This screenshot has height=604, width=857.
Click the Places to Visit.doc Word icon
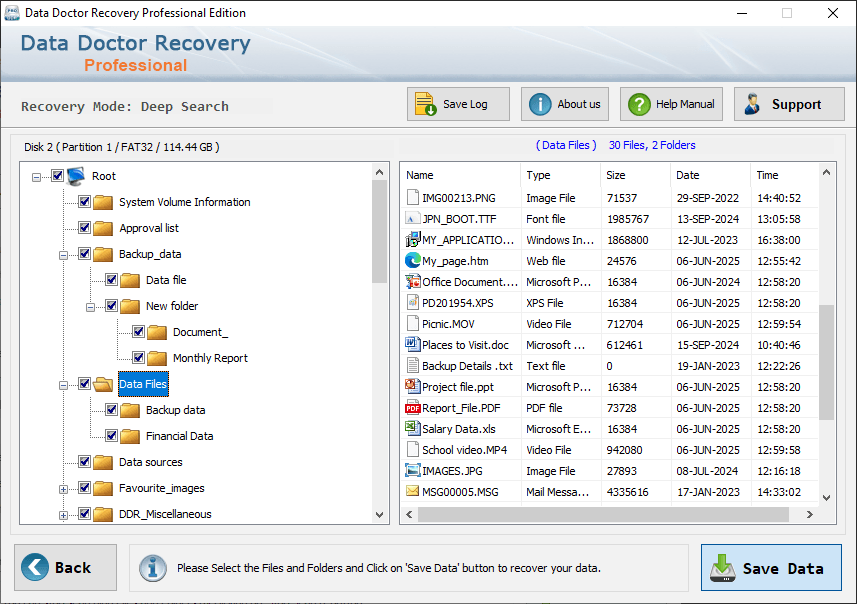(413, 344)
